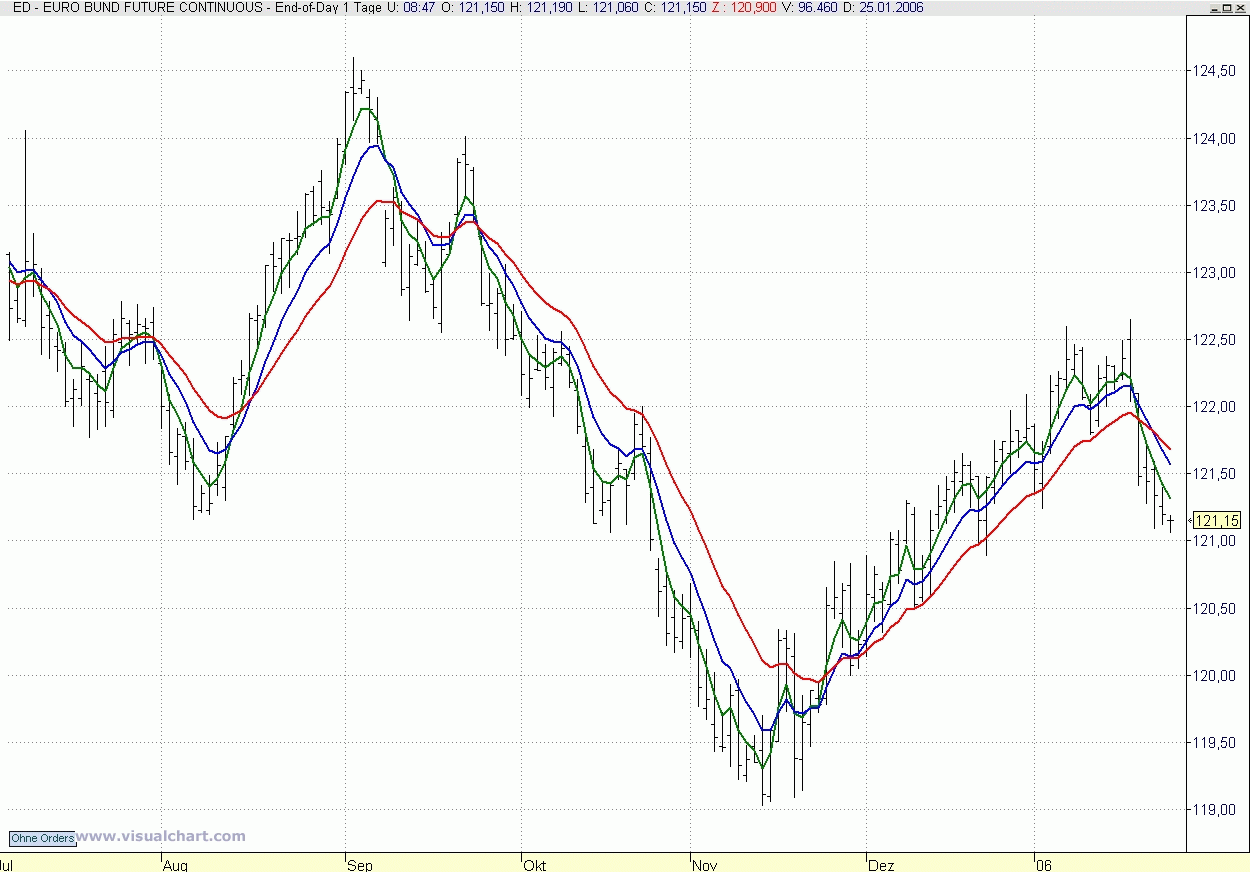Click the 121,50 price axis label
The image size is (1250, 872).
point(1214,474)
